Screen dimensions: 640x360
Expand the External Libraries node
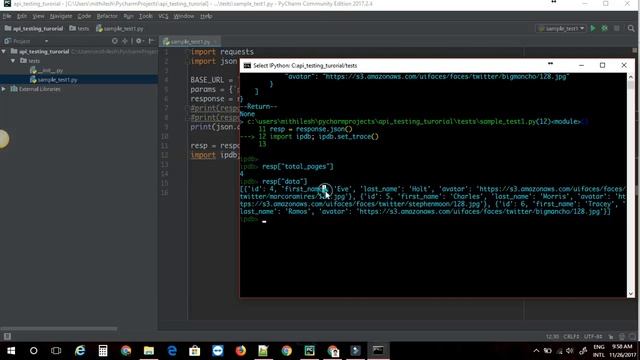tap(4, 89)
